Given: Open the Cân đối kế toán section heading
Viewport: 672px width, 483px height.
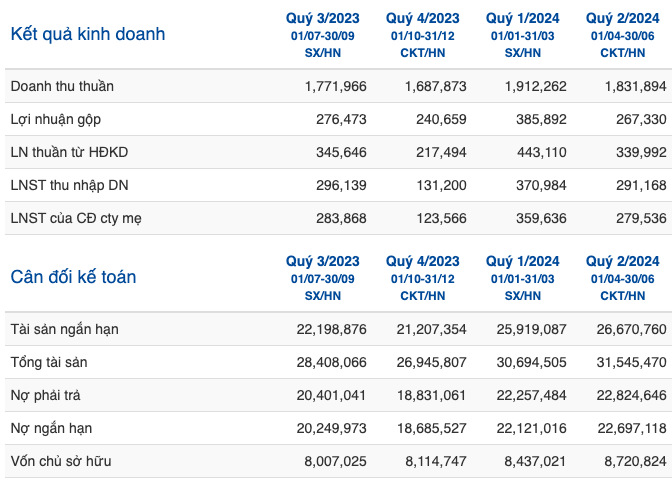Looking at the screenshot, I should (73, 277).
